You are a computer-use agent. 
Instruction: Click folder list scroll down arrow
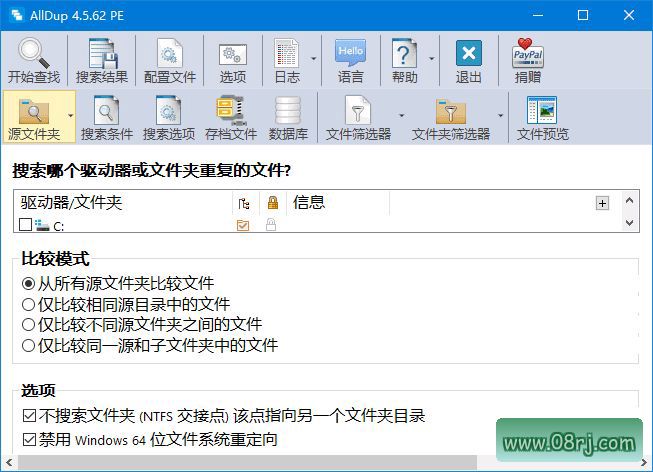tap(630, 223)
